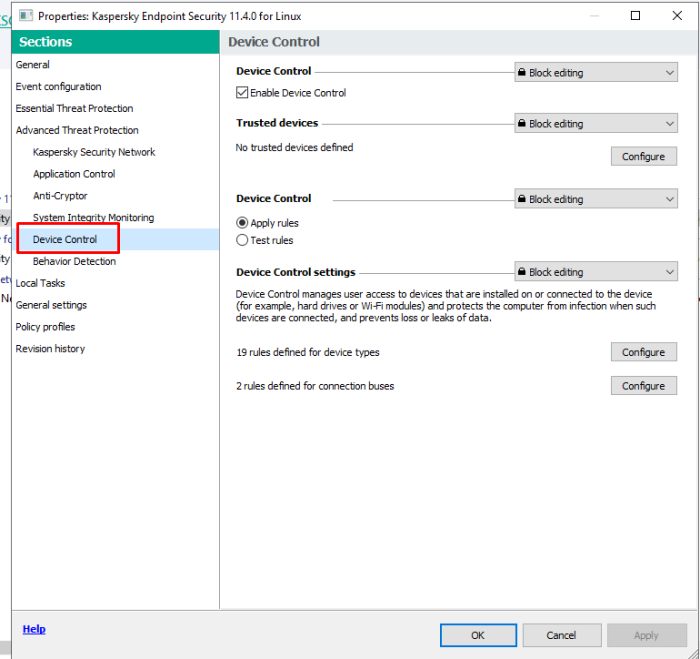700x659 pixels.
Task: Click 'No trusted devices defined' text
Action: tap(294, 147)
